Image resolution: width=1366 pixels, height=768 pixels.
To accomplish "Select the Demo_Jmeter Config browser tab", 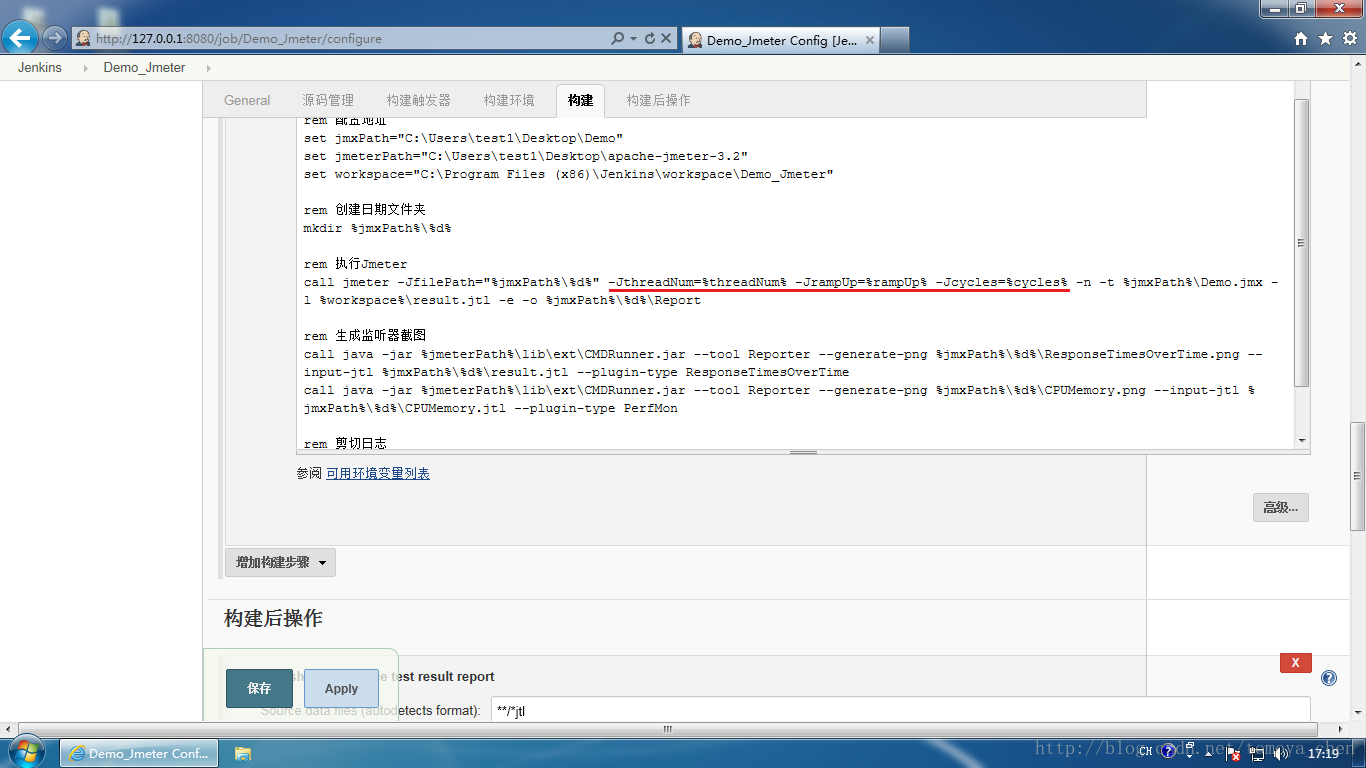I will [780, 40].
